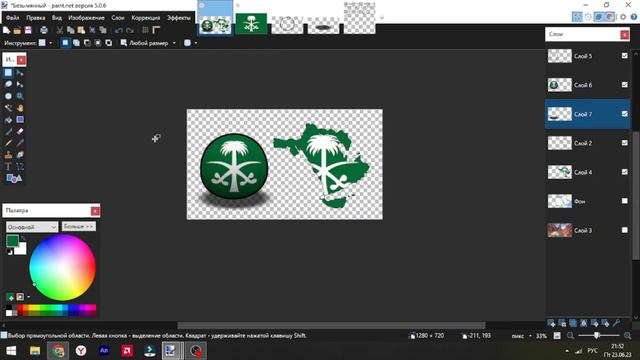This screenshot has width=640, height=360.
Task: Click the primary green color swatch
Action: (x=12, y=241)
